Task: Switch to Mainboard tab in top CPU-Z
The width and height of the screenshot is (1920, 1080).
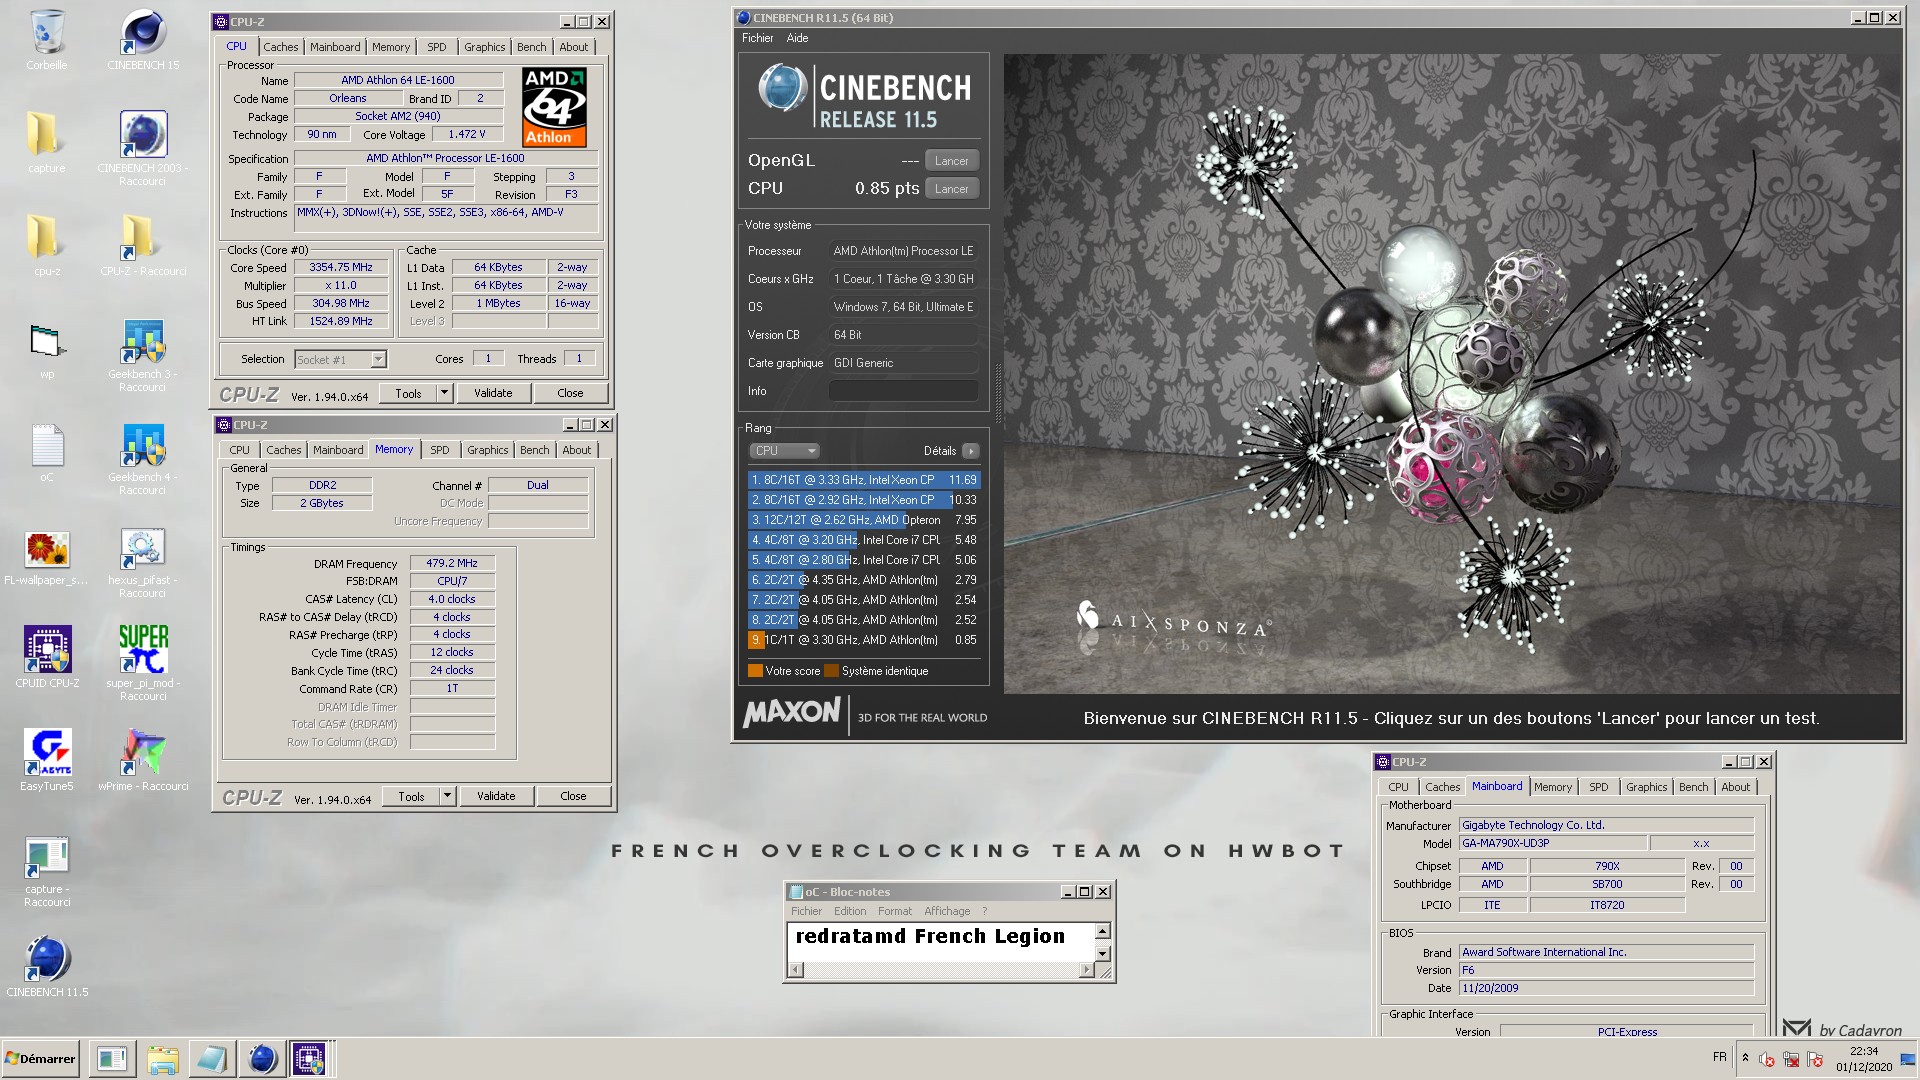Action: [335, 47]
